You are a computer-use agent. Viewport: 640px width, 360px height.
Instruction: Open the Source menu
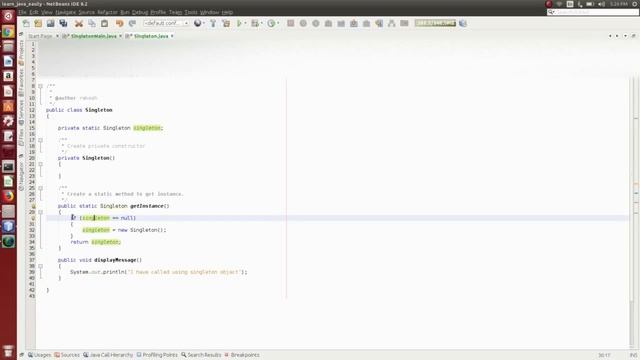87,12
